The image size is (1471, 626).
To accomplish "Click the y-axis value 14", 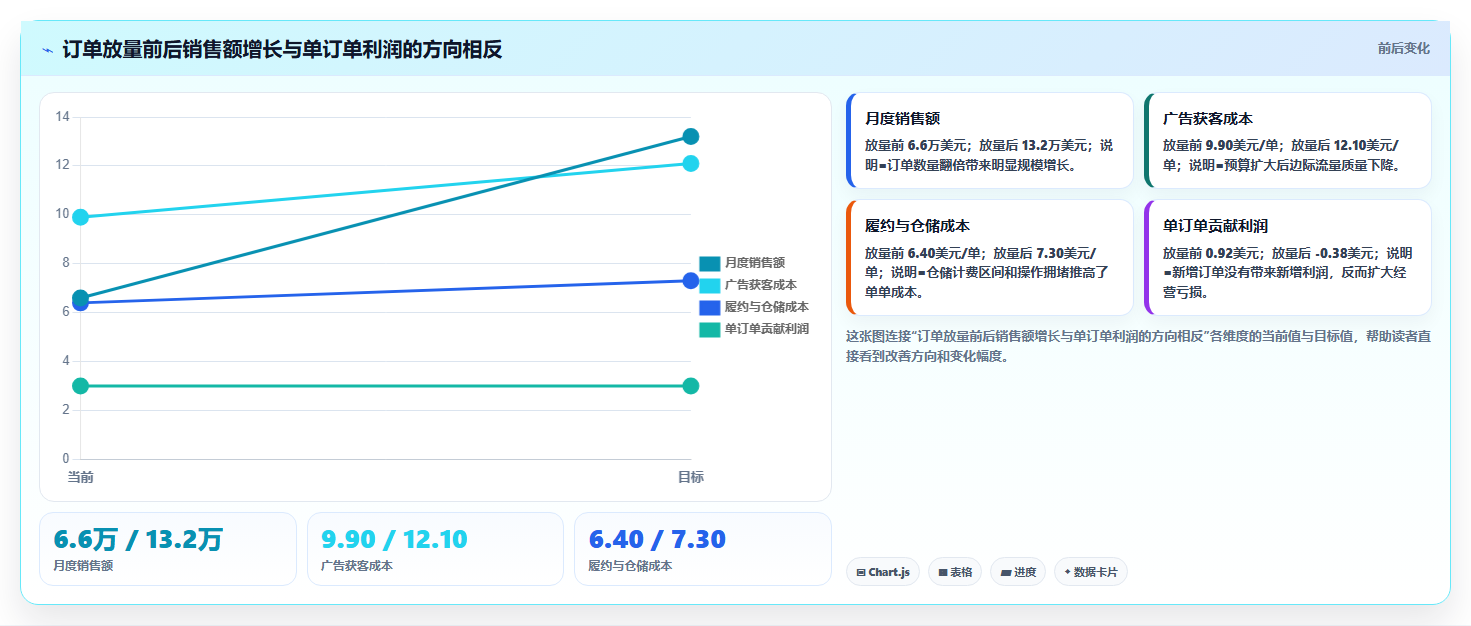I will pos(62,117).
